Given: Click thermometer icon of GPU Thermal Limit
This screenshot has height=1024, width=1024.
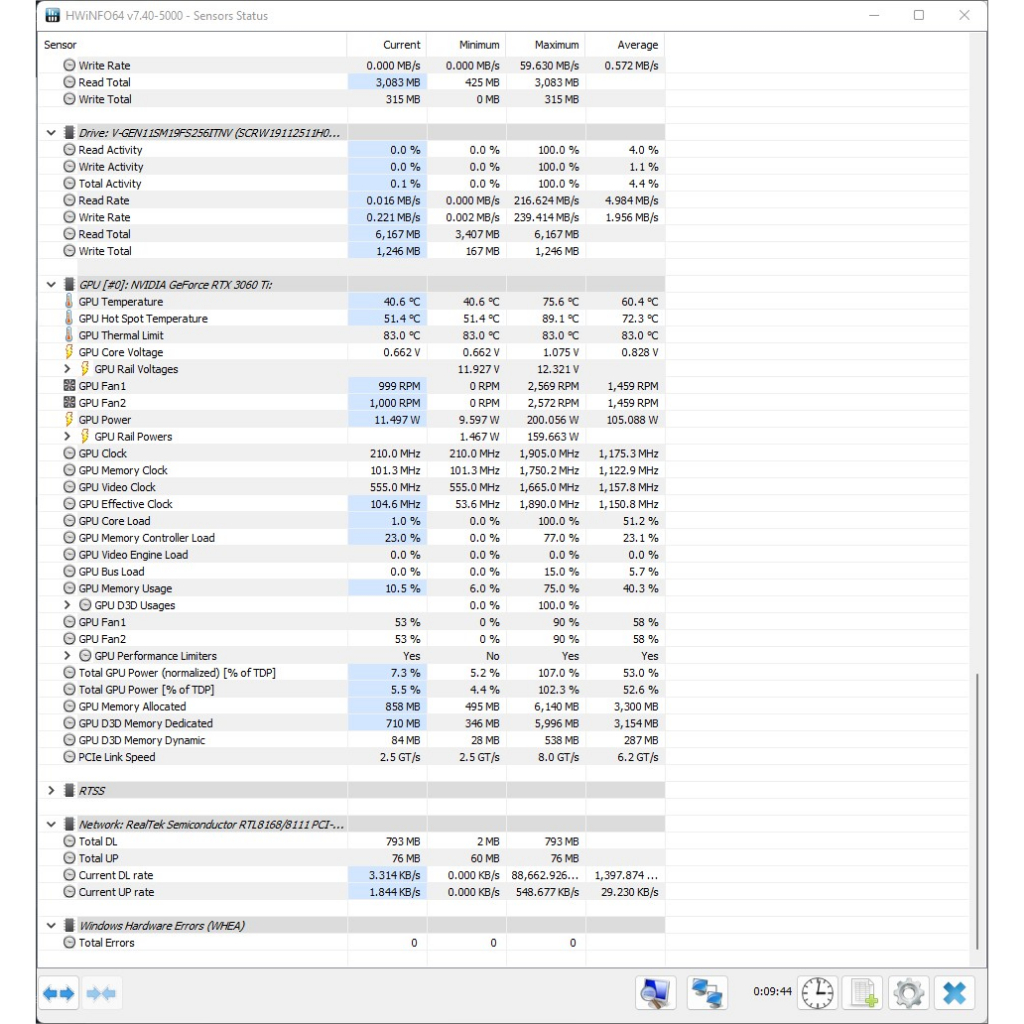Looking at the screenshot, I should [x=69, y=335].
